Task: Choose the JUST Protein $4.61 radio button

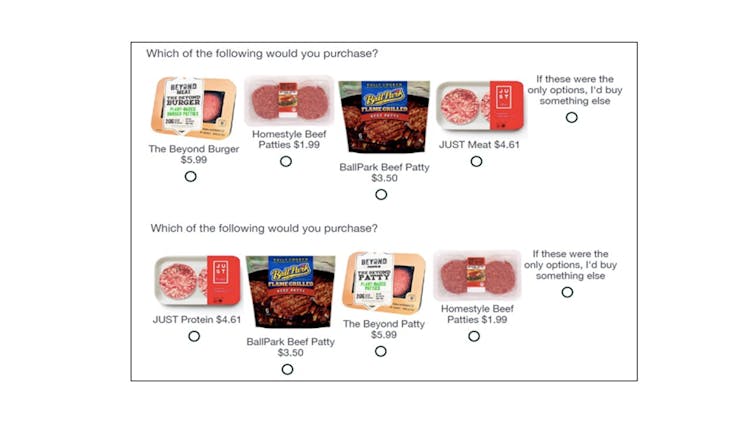Action: coord(194,336)
